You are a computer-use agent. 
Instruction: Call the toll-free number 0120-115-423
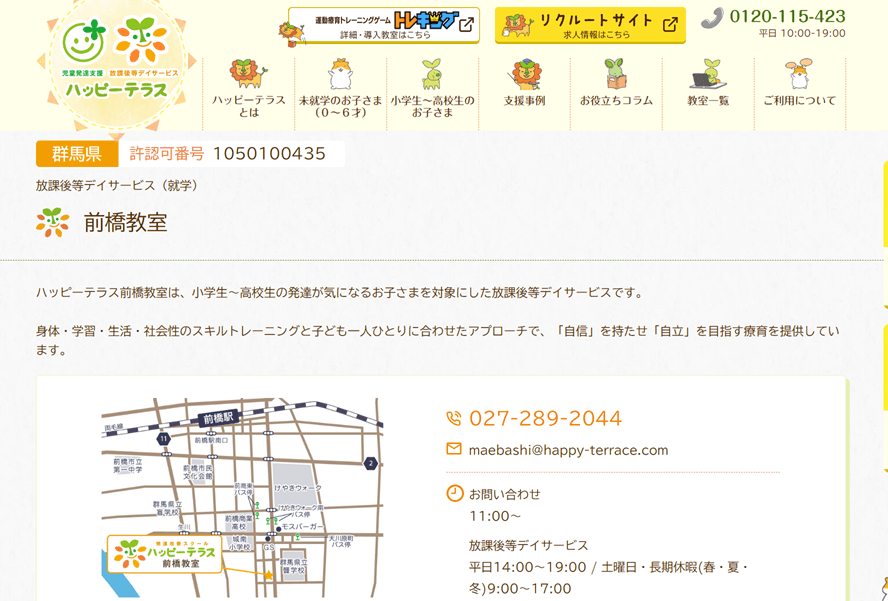click(787, 16)
